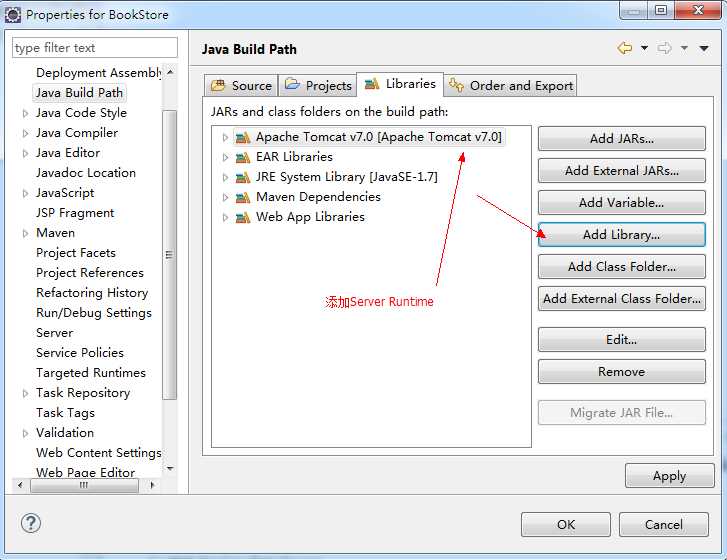Click the Apache Tomcat v7.0 library icon

[243, 138]
